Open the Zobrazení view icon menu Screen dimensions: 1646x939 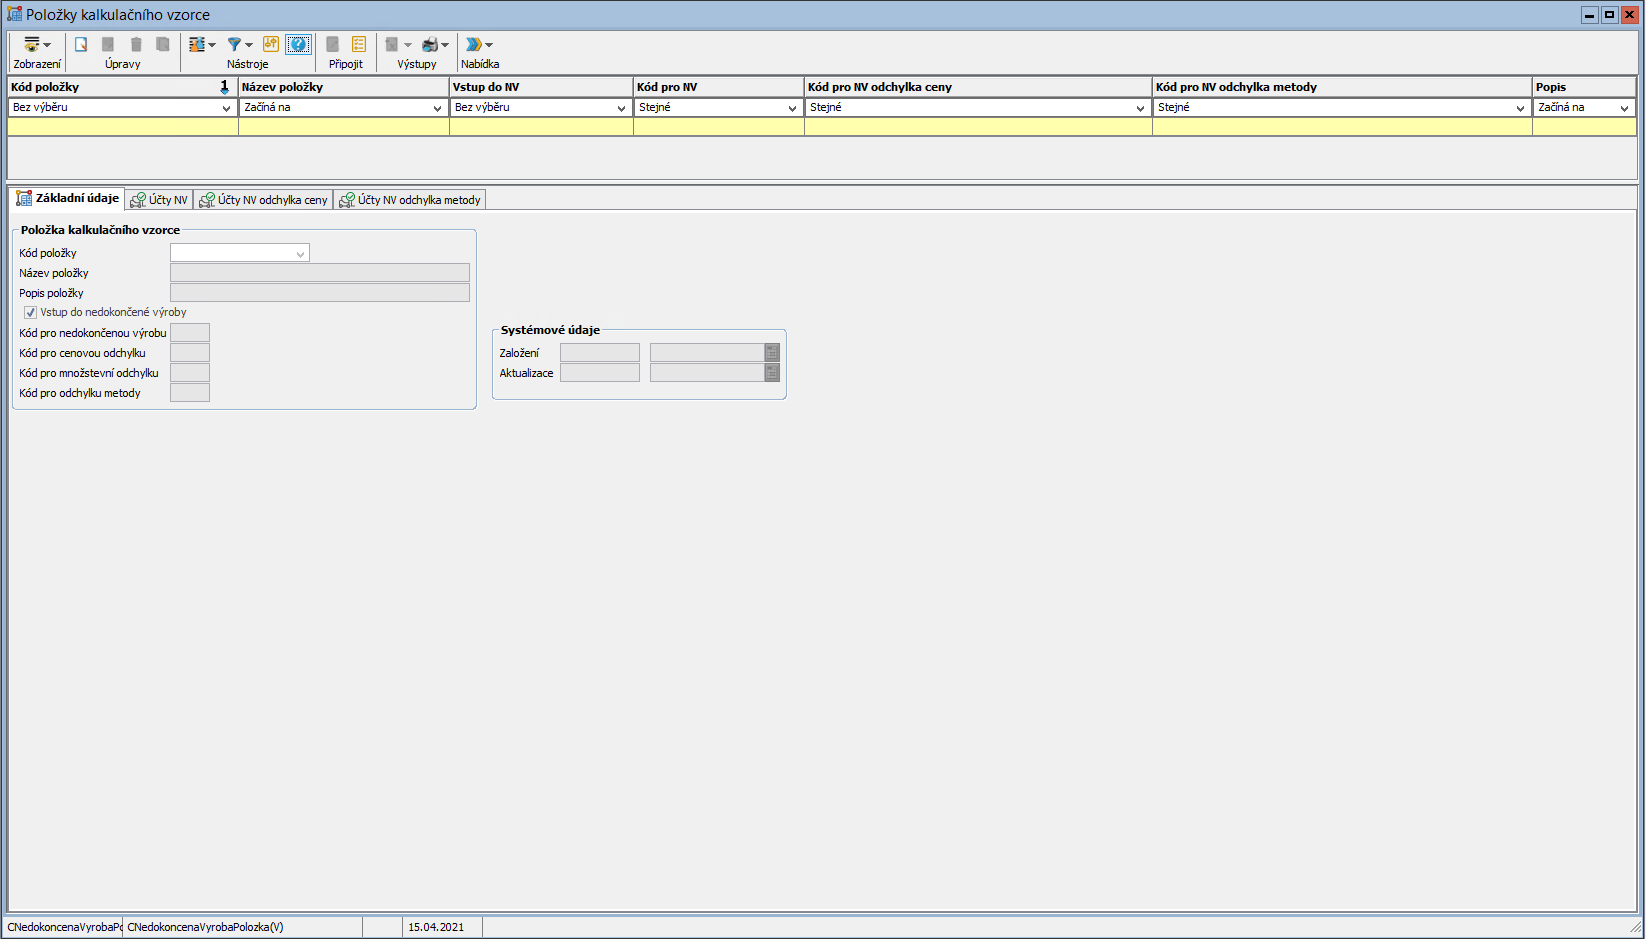(x=36, y=45)
